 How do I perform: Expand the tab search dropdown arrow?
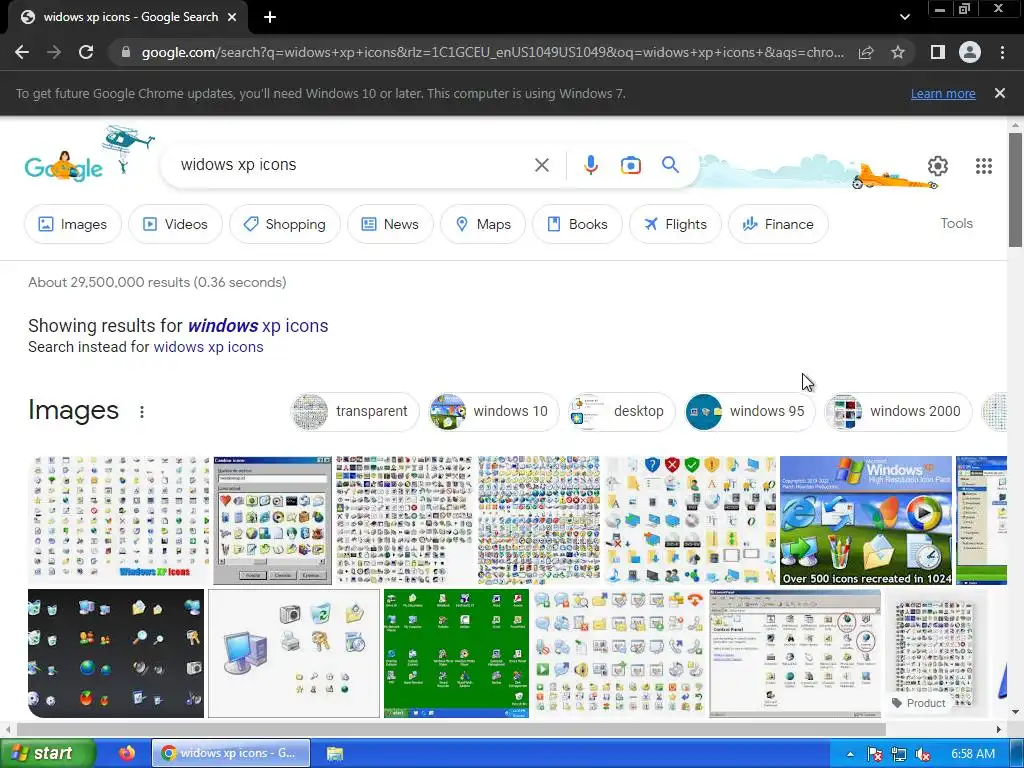click(x=904, y=18)
